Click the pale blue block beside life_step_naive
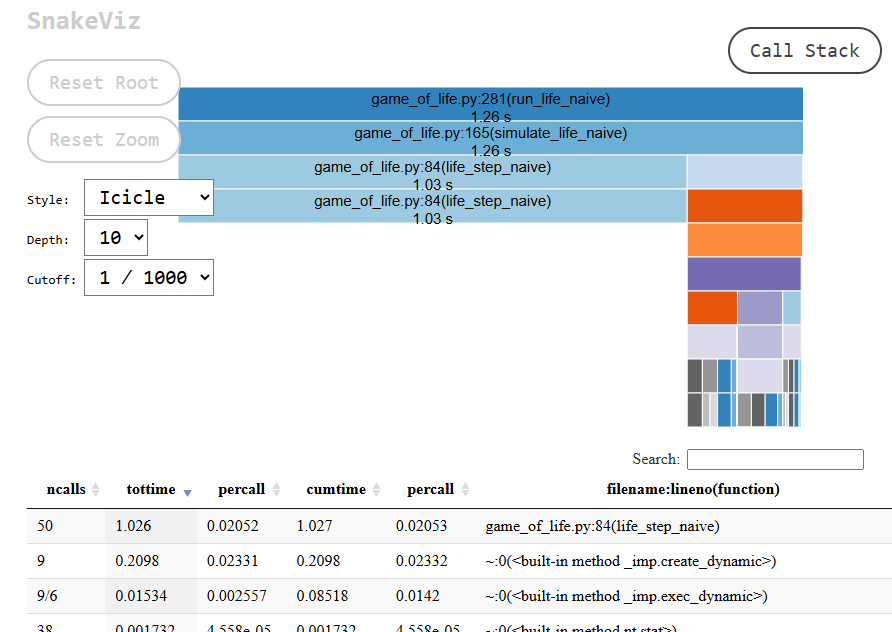 [745, 172]
